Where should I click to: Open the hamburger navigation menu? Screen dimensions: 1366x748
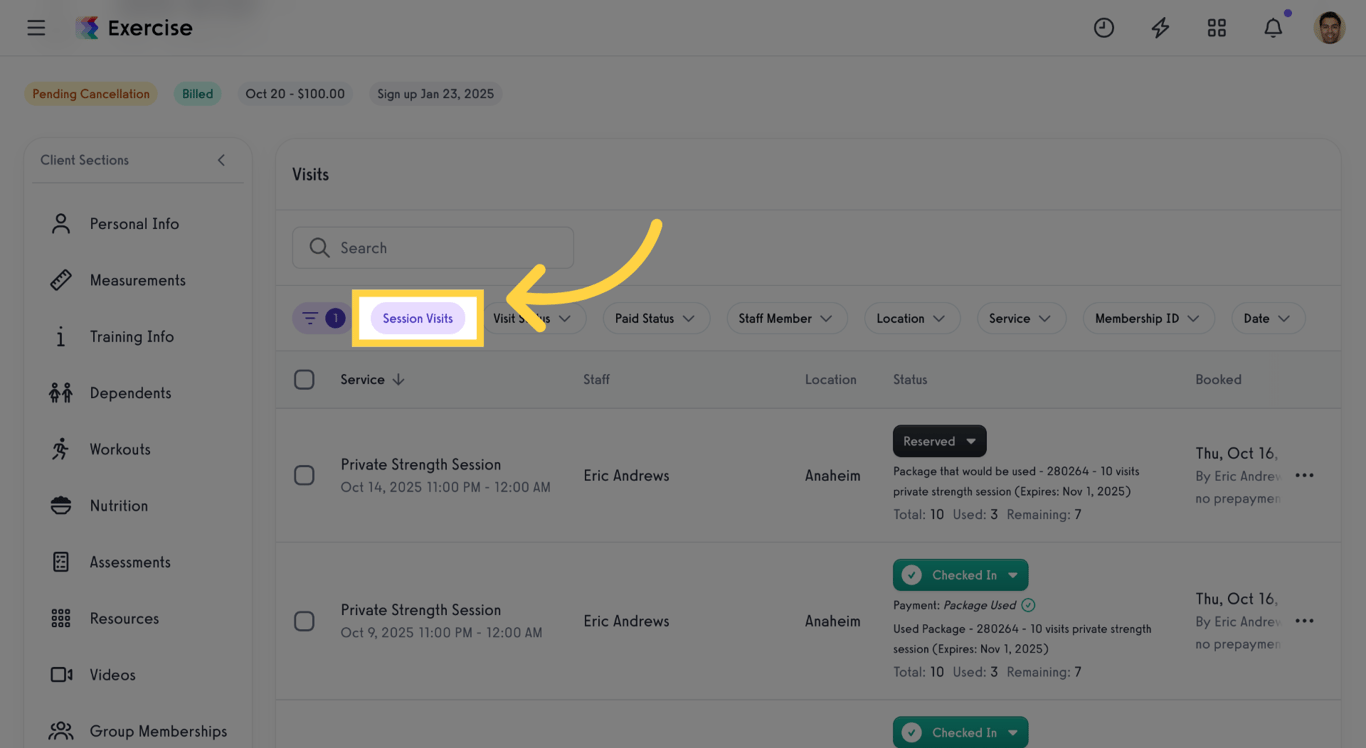[36, 28]
